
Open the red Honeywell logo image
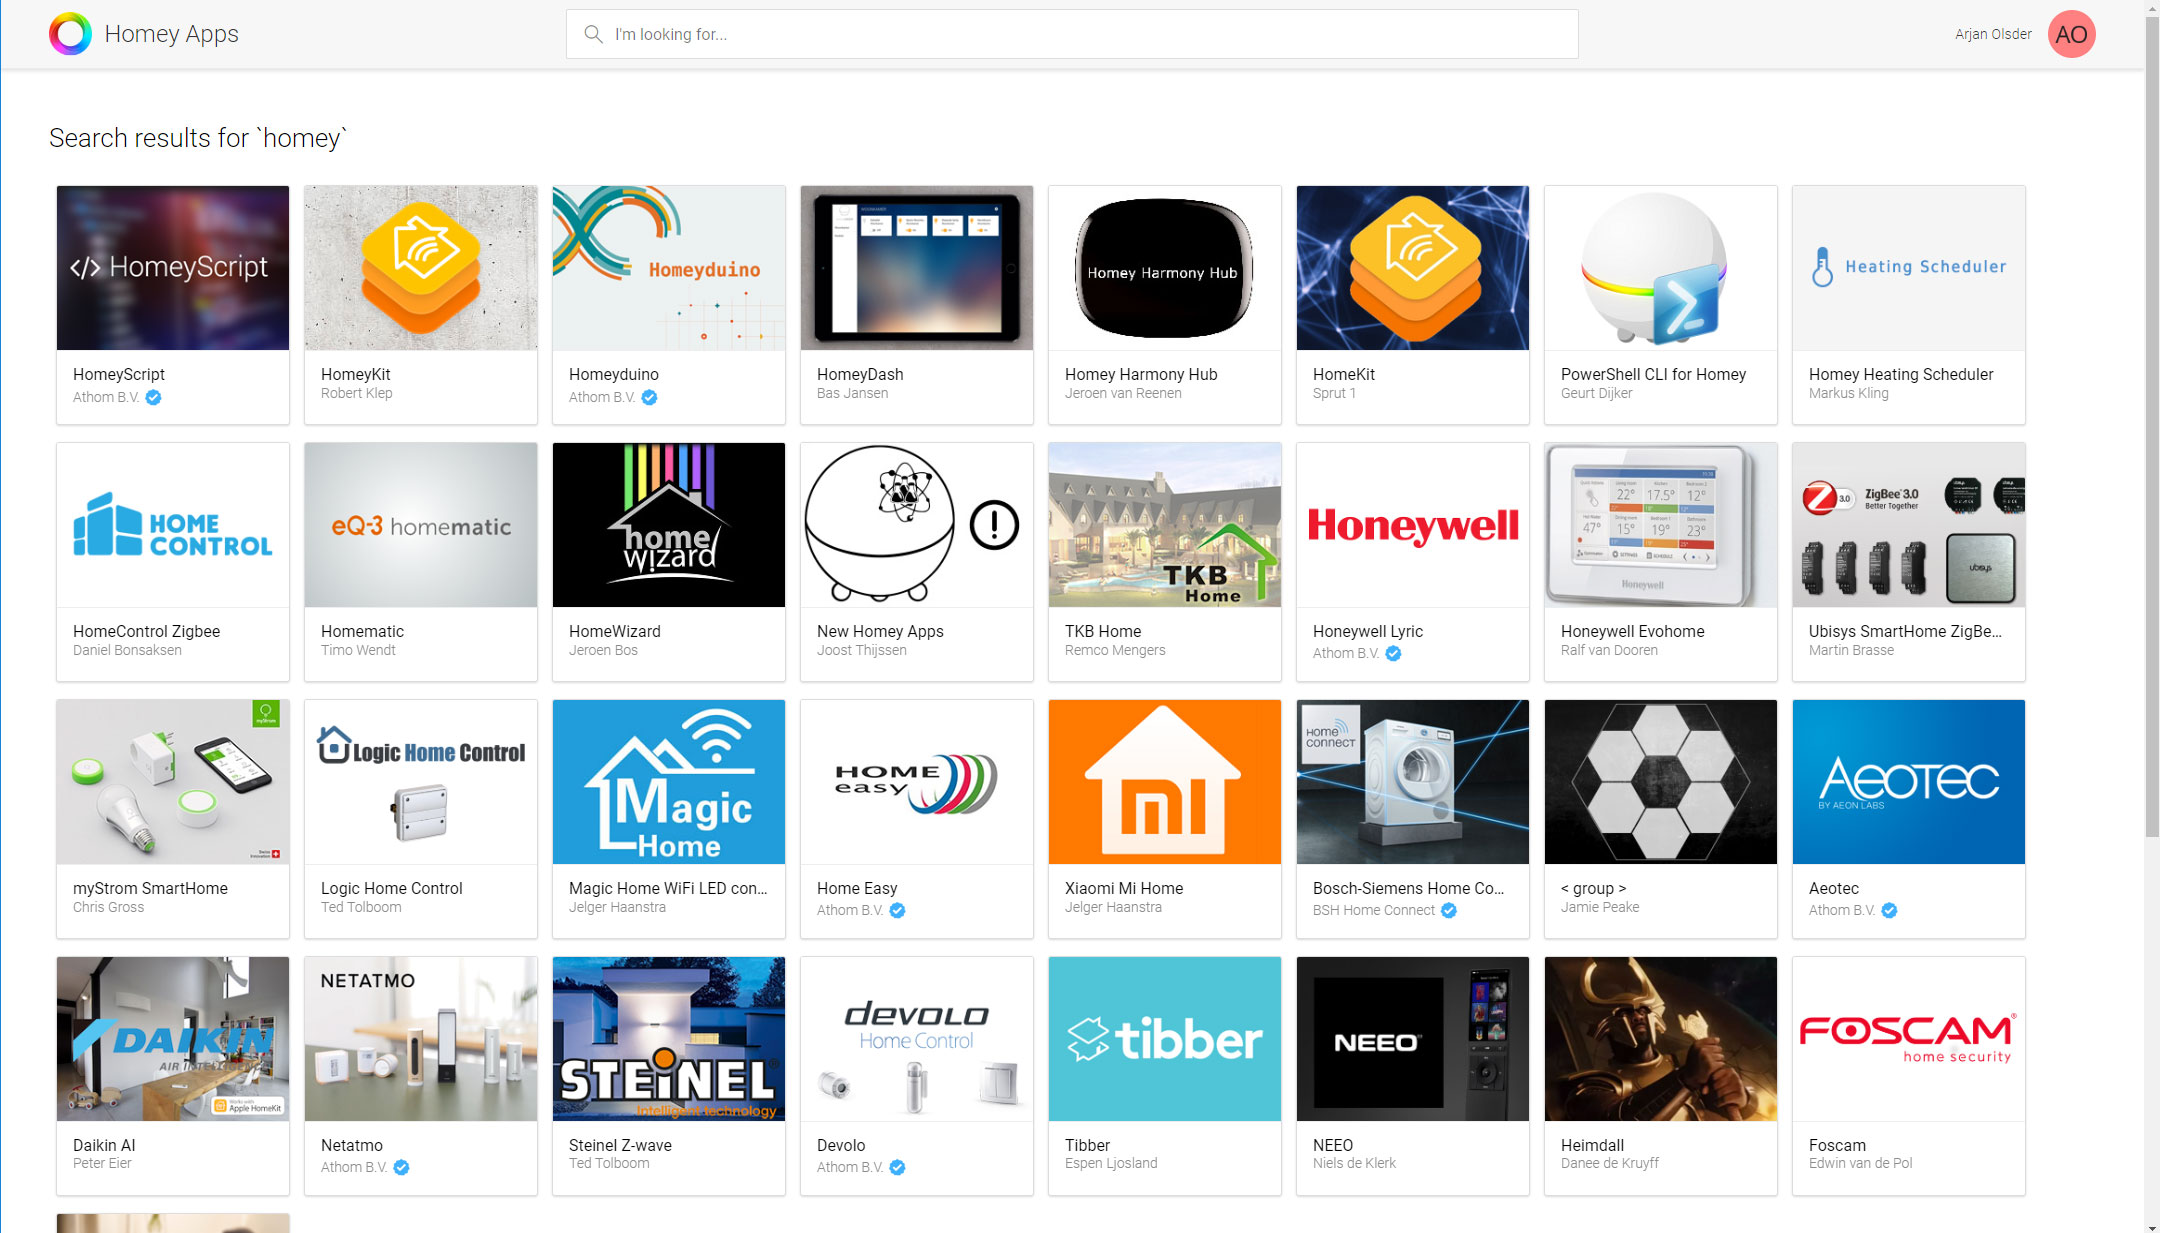(x=1413, y=525)
